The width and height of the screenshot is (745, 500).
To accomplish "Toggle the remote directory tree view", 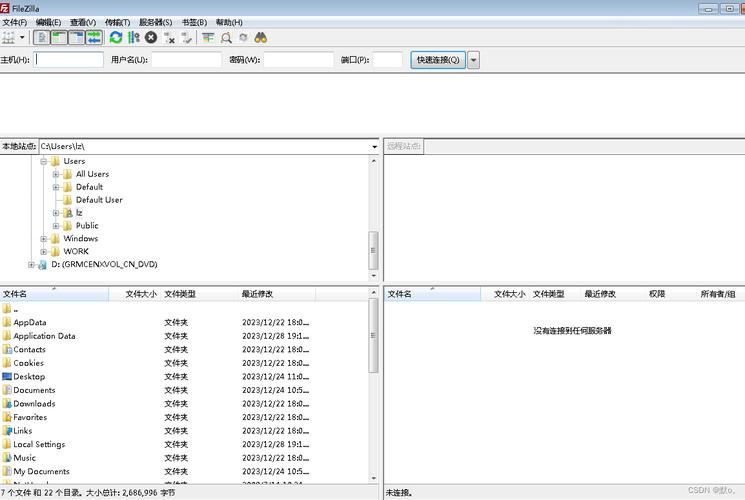I will [x=76, y=38].
